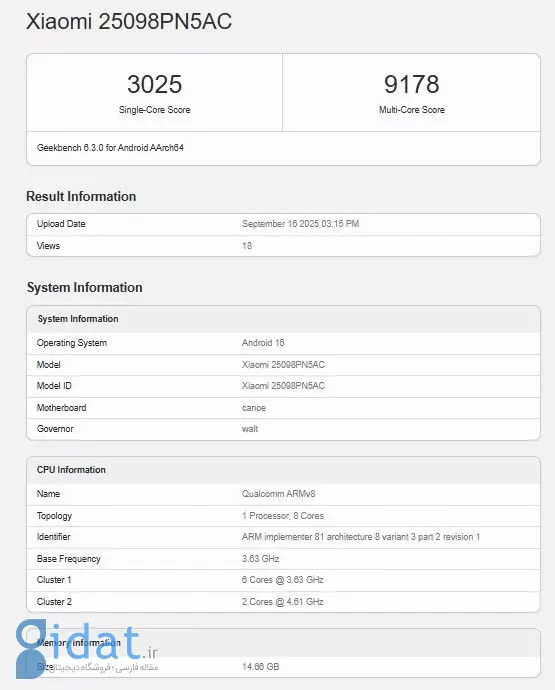Click the Upload Date value

(300, 224)
